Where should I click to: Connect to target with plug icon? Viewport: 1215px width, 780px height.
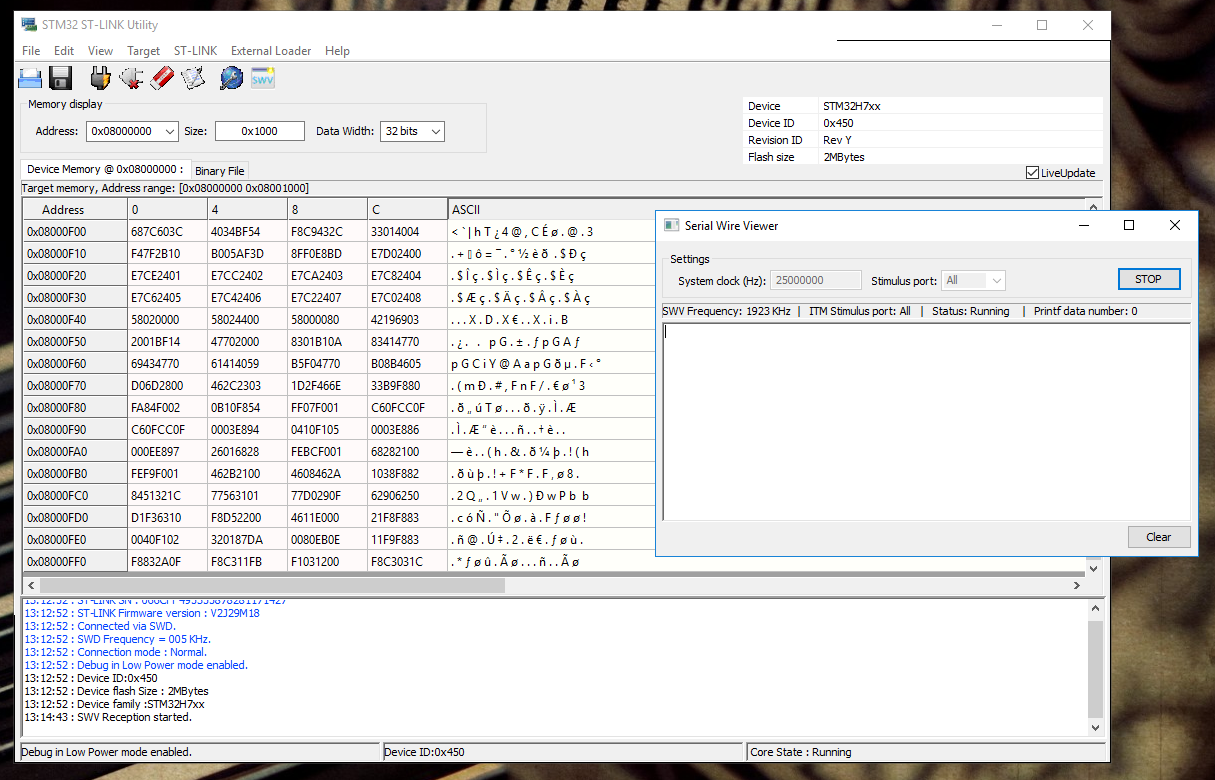[100, 78]
